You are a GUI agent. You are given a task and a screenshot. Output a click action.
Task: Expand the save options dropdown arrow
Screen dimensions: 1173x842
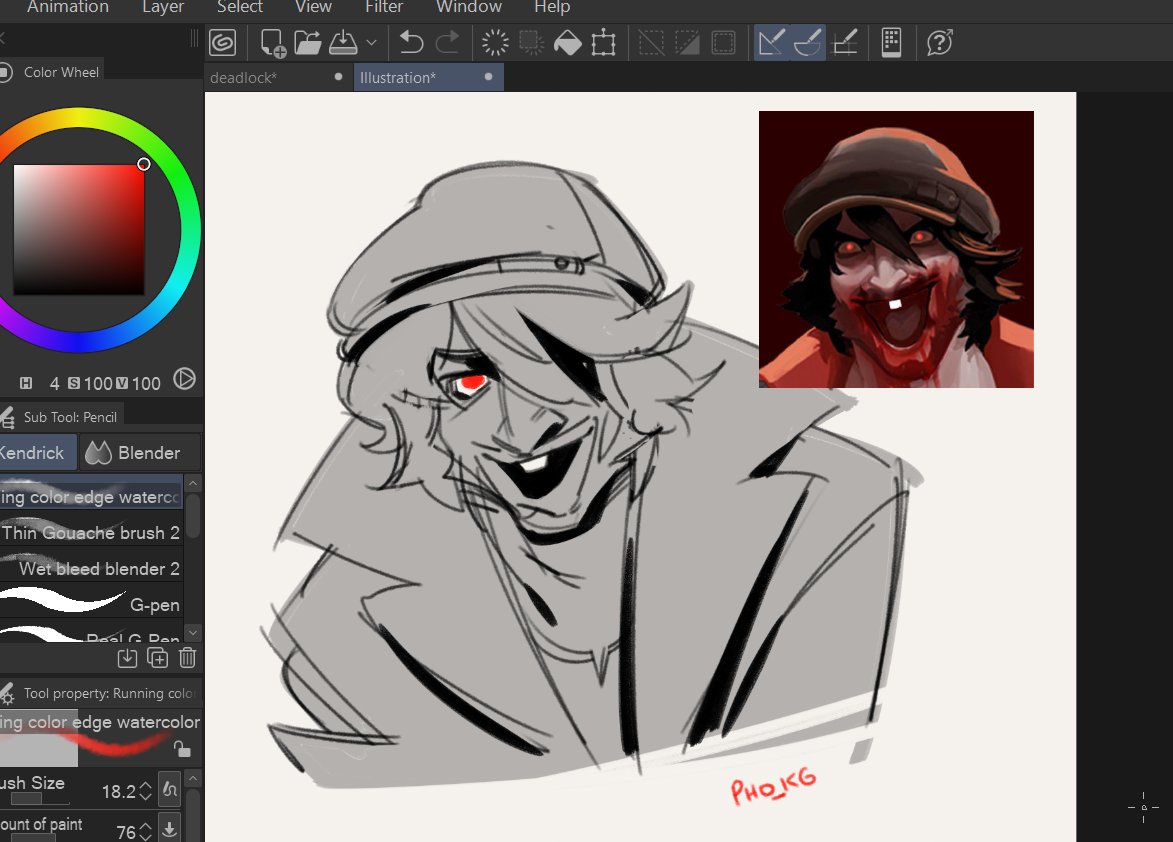point(371,43)
